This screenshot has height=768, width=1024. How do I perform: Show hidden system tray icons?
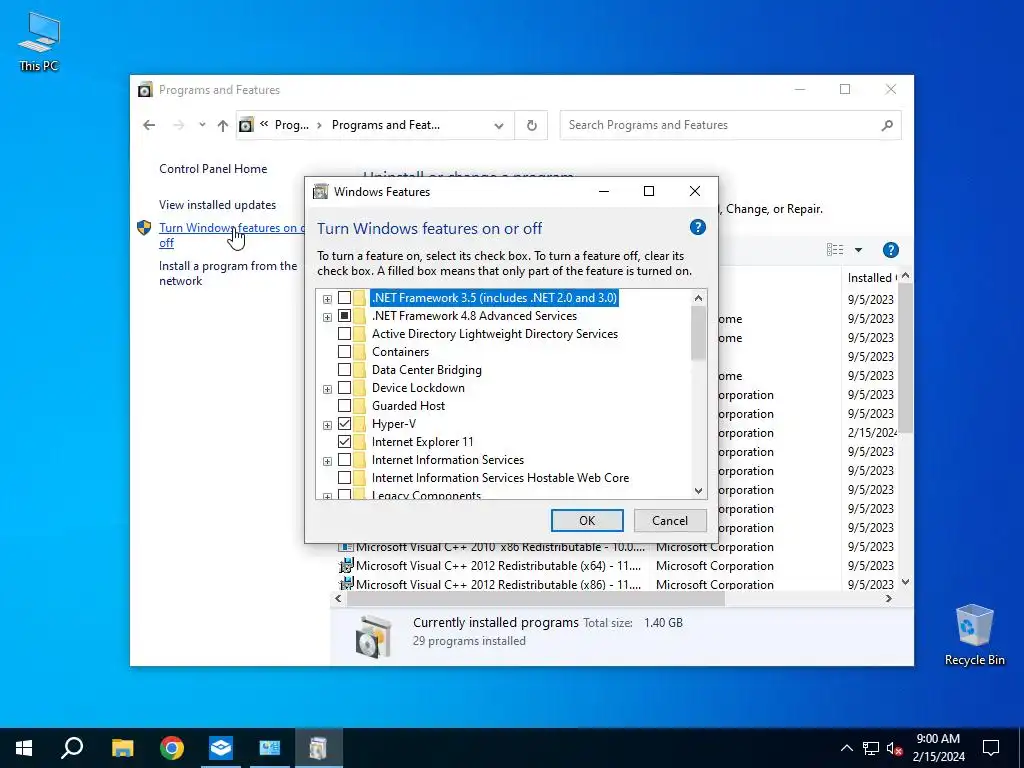[x=846, y=748]
